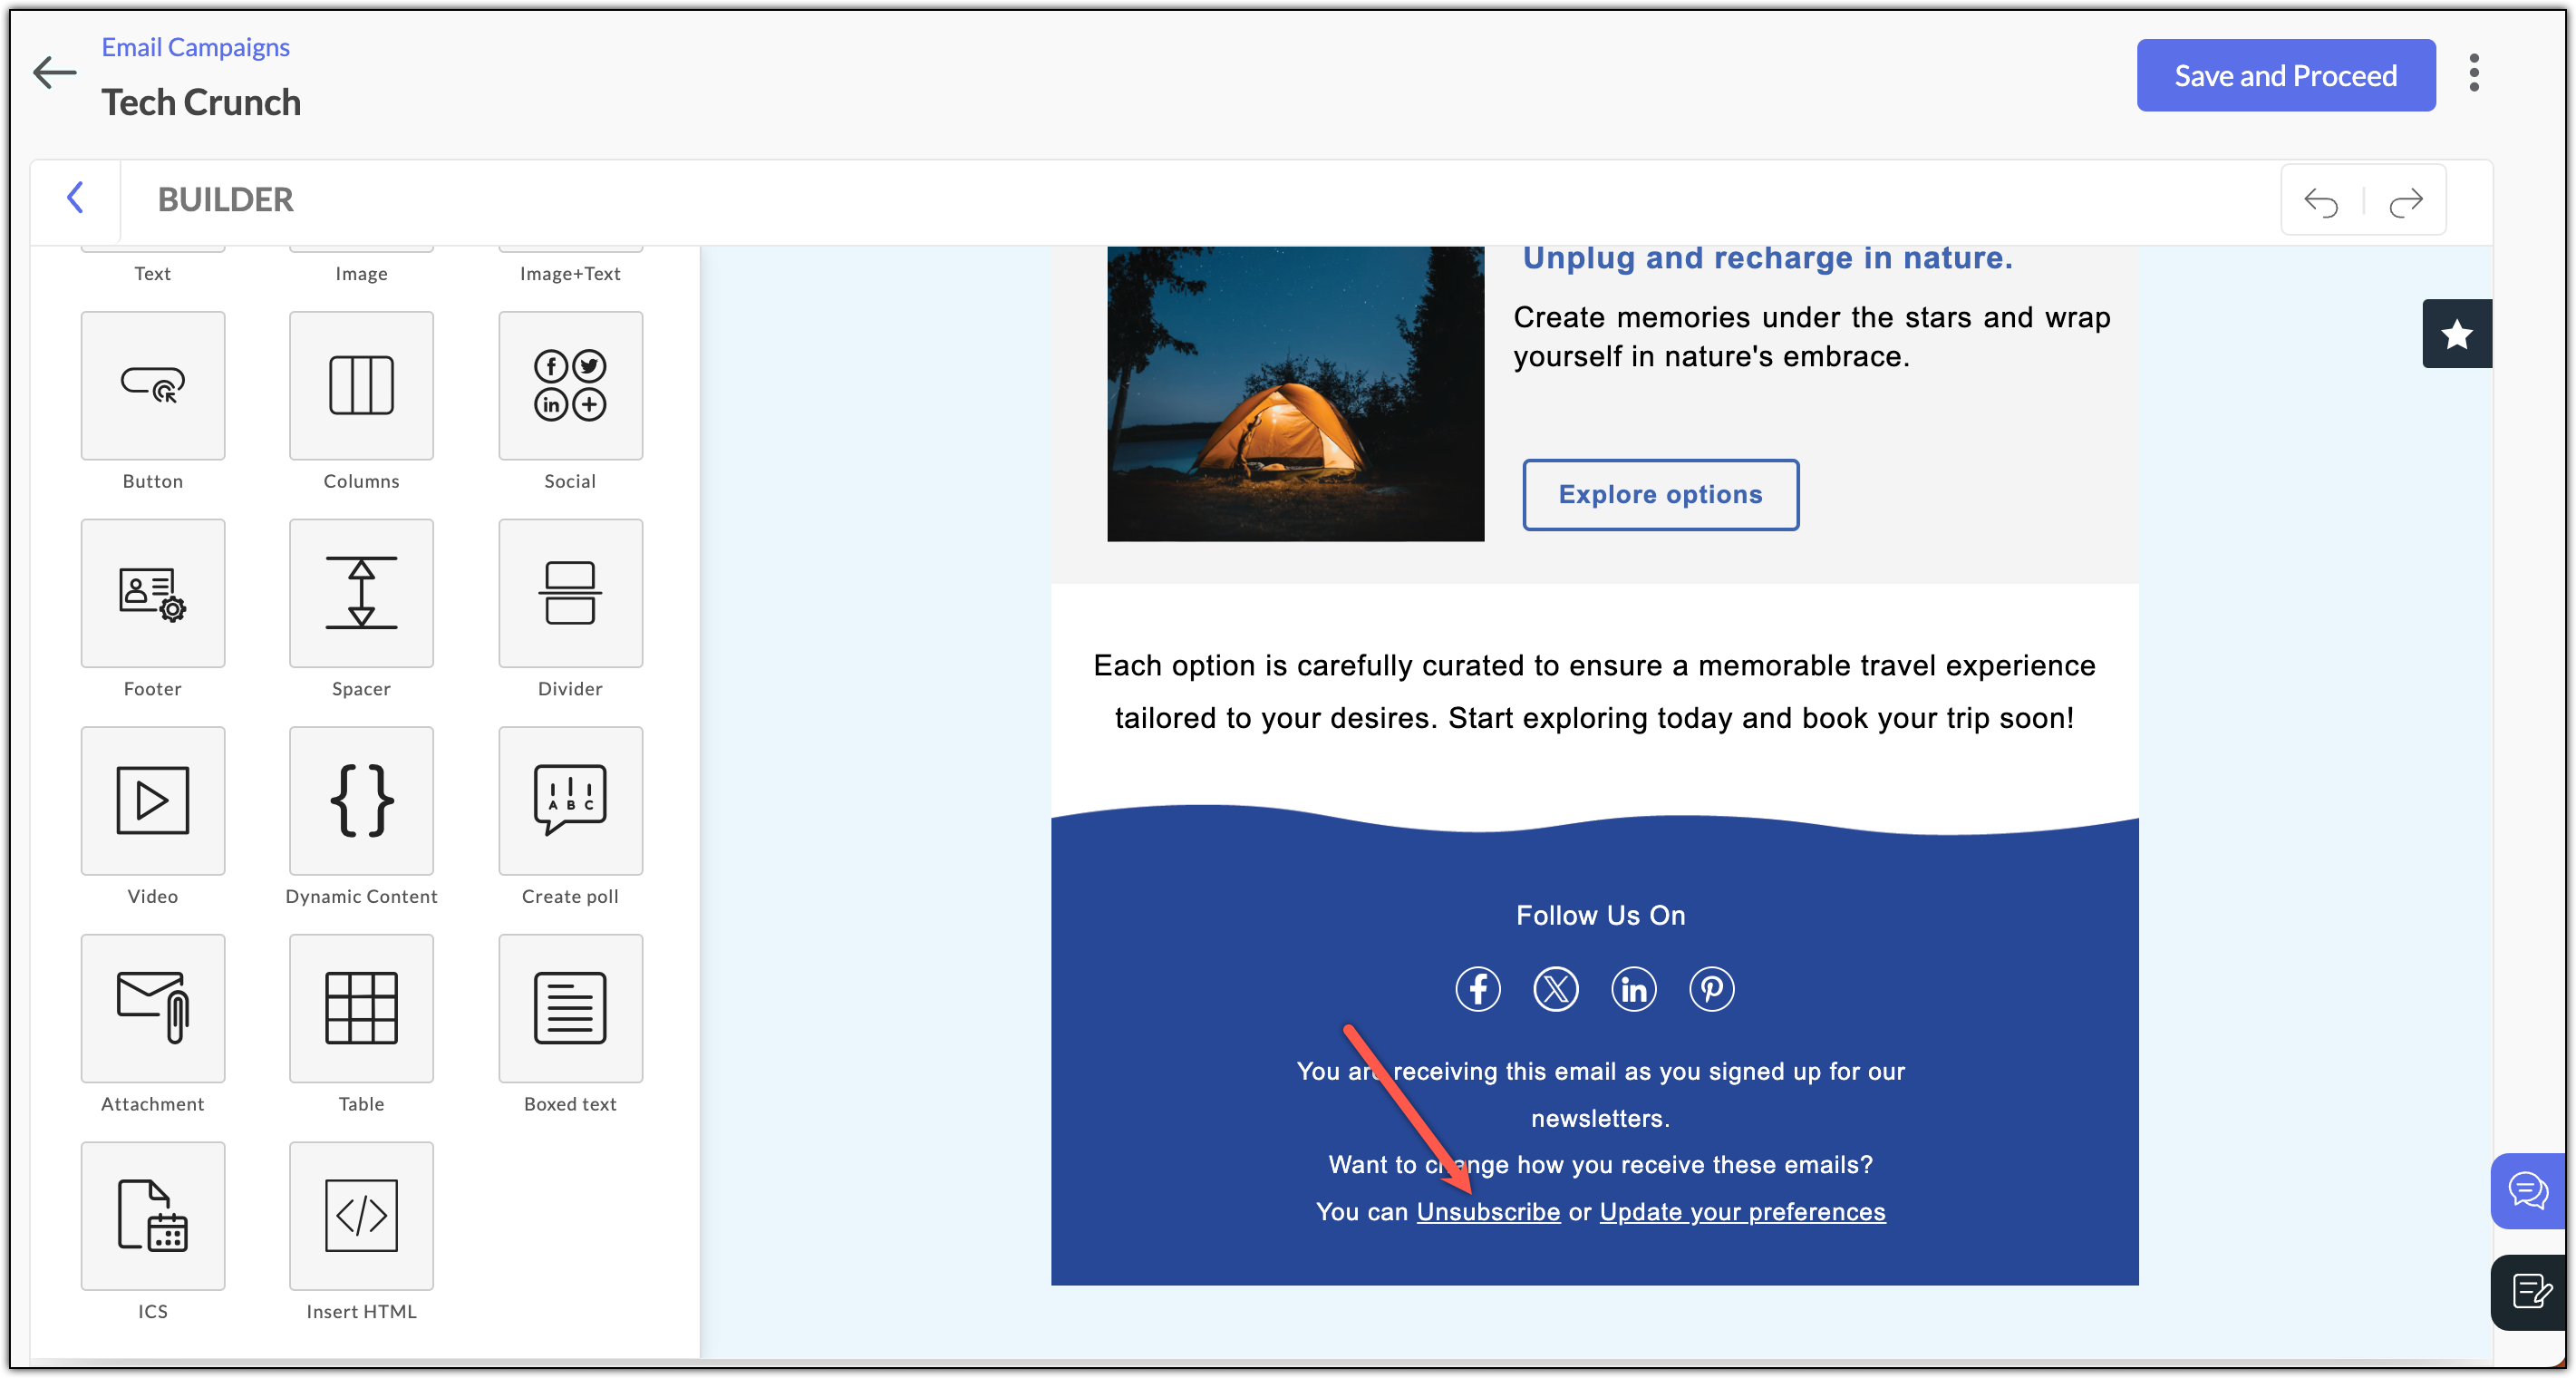Open the Dynamic Content block

[x=361, y=800]
